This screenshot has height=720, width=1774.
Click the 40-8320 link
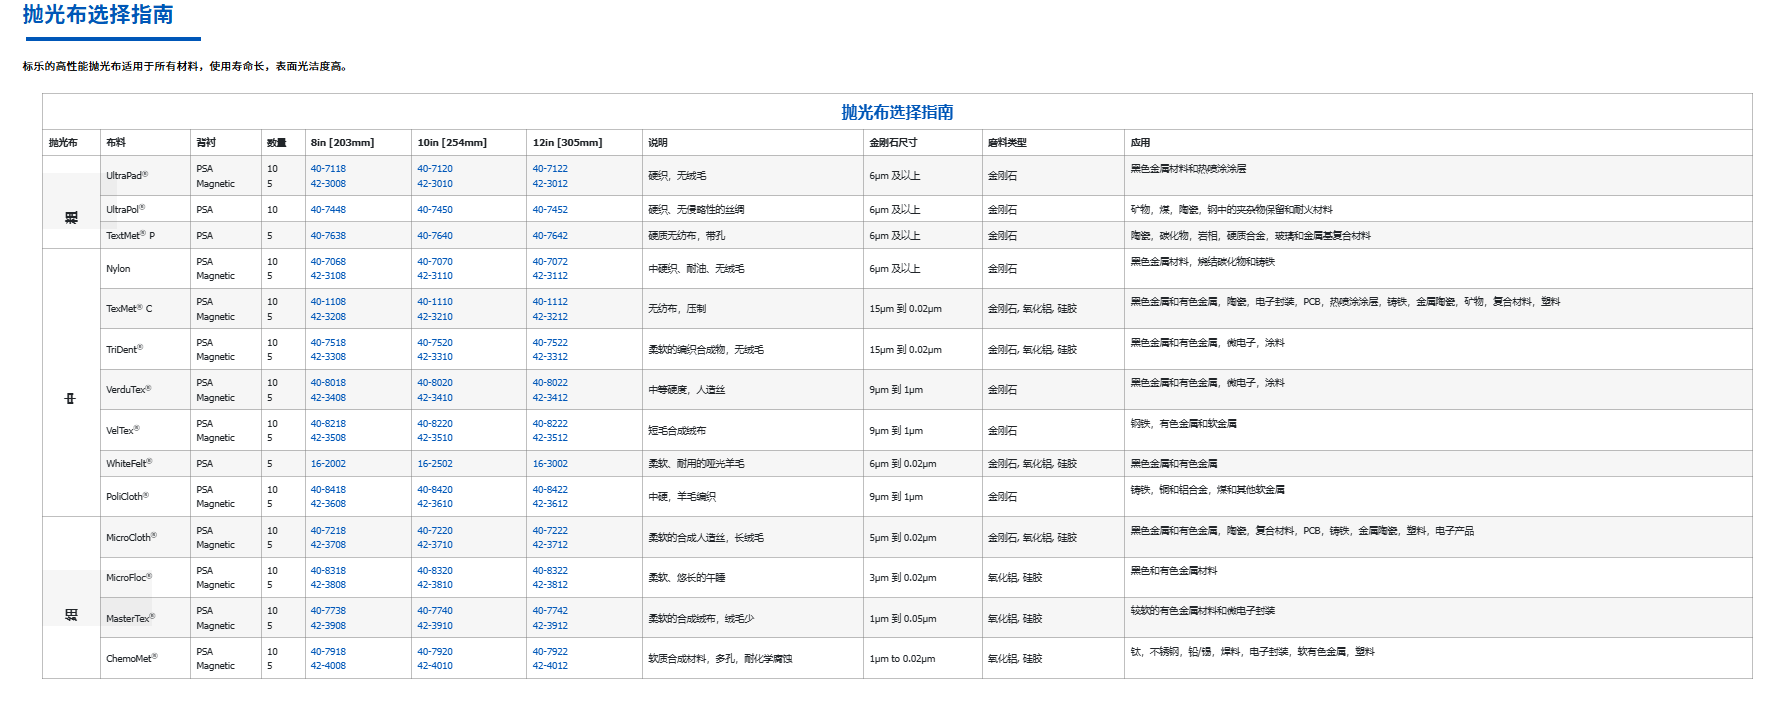click(435, 571)
